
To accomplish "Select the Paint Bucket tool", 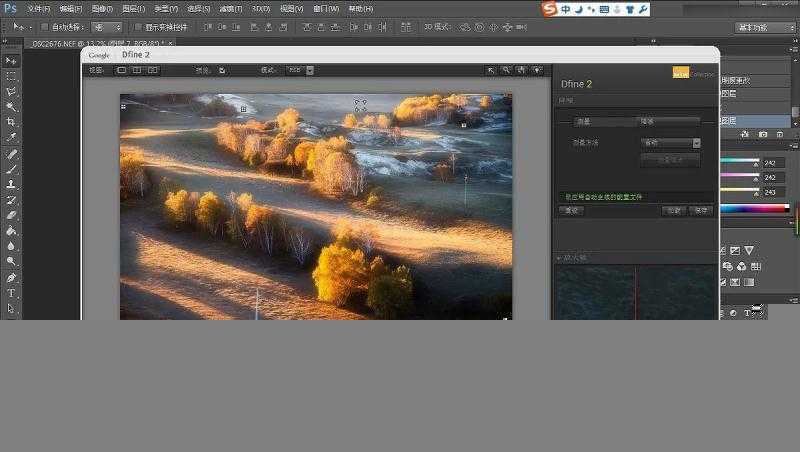I will [11, 231].
